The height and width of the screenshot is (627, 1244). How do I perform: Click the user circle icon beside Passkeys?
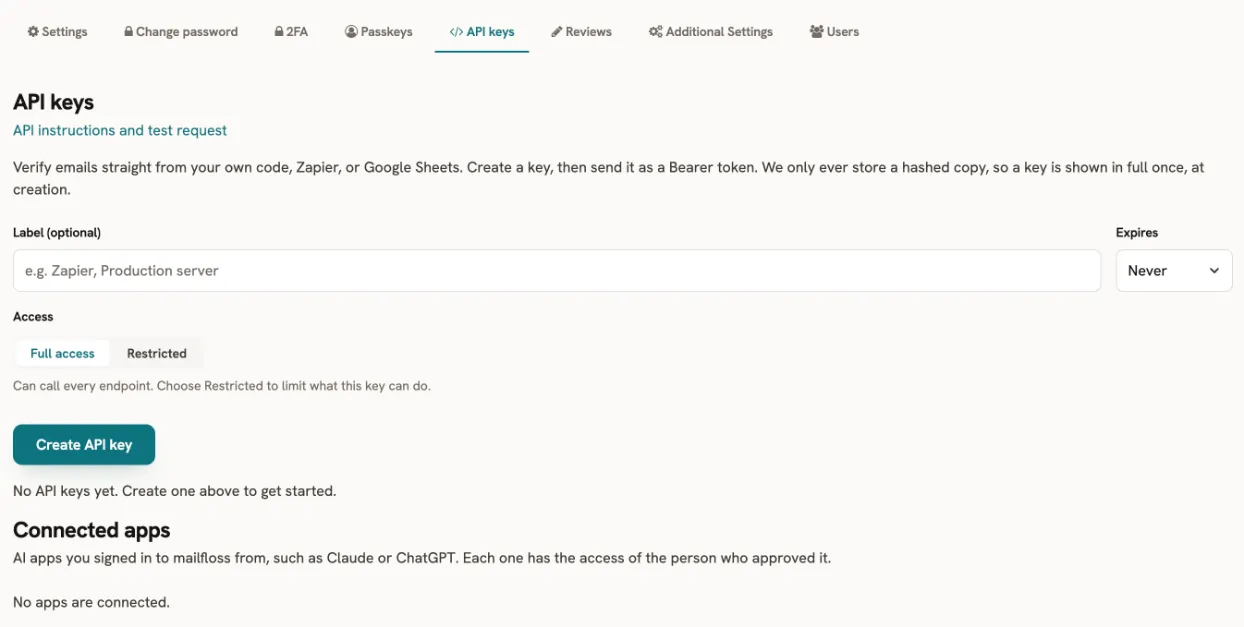(351, 32)
